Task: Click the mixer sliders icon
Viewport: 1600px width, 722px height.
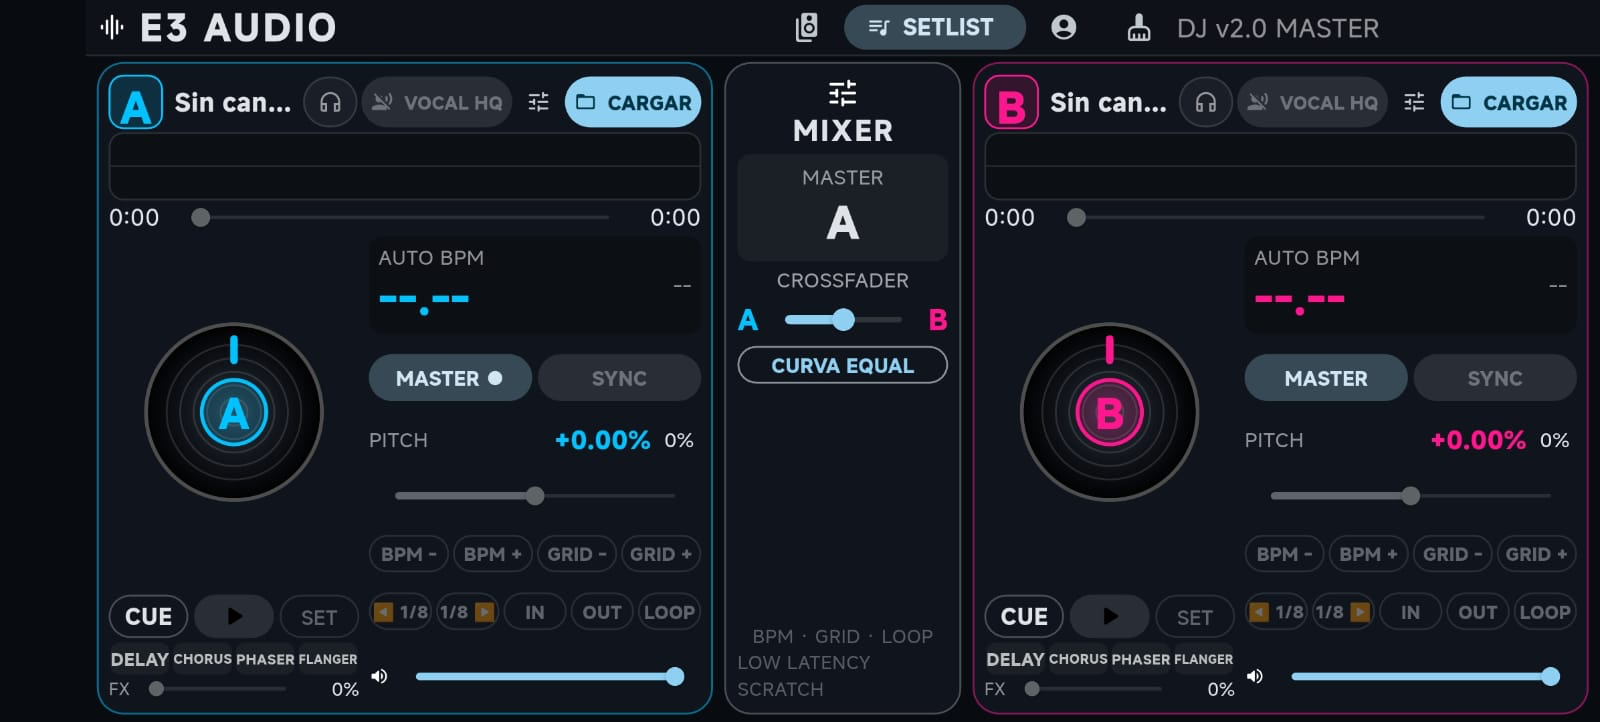Action: [x=843, y=94]
